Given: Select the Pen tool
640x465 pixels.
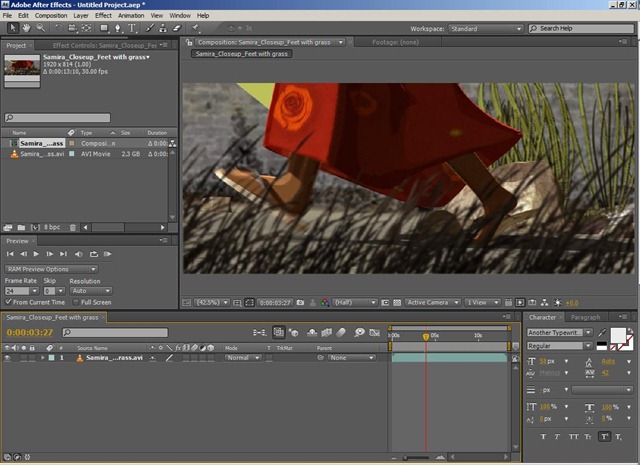Looking at the screenshot, I should (x=118, y=28).
